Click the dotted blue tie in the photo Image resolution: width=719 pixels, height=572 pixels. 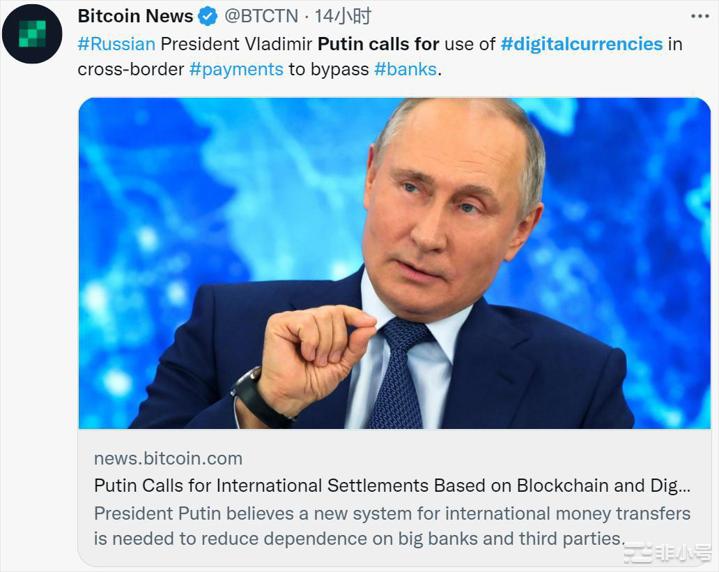(398, 375)
